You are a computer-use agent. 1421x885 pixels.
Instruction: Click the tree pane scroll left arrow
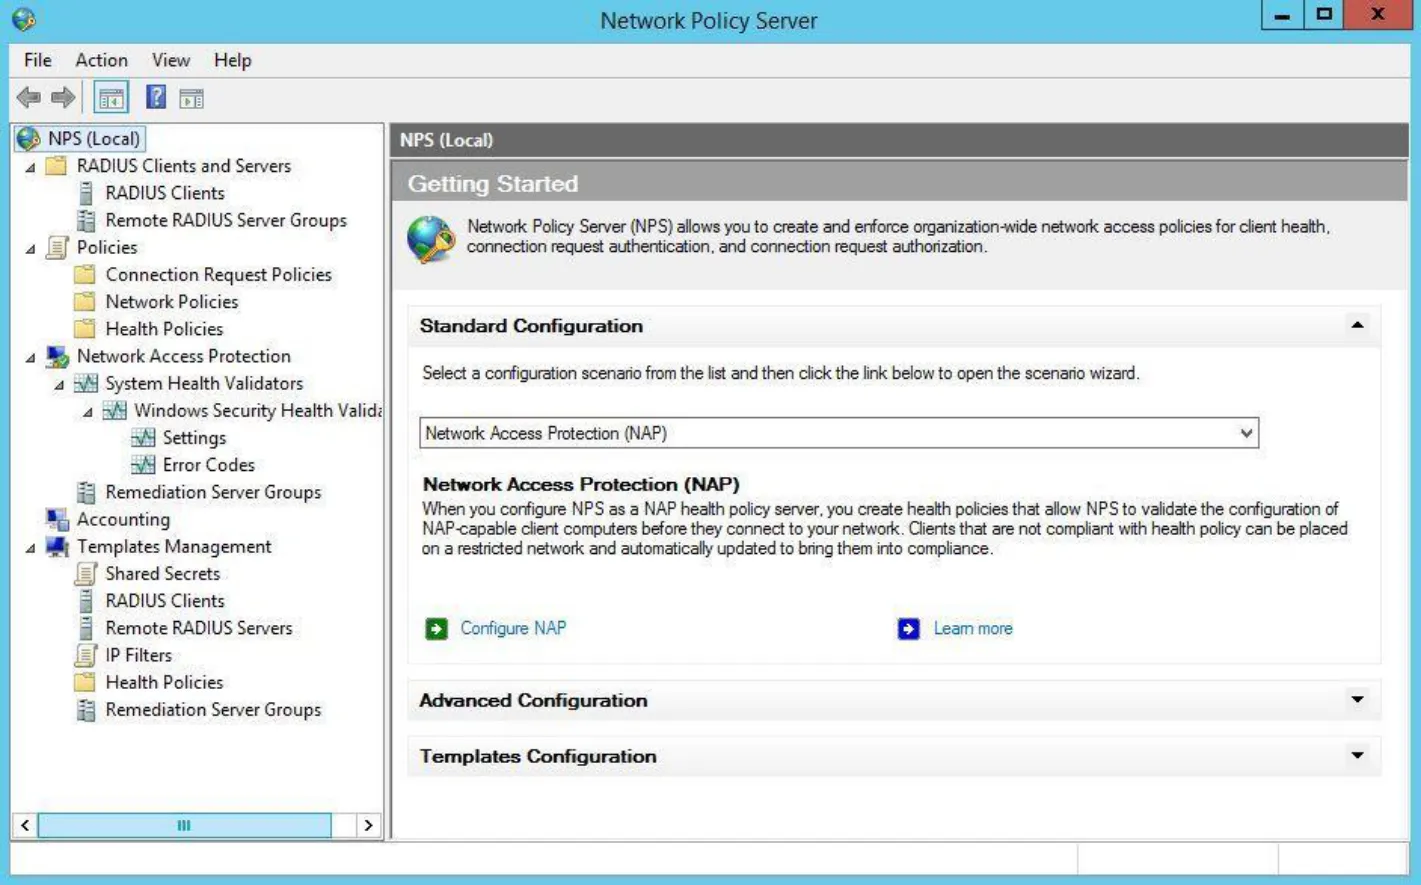coord(25,825)
